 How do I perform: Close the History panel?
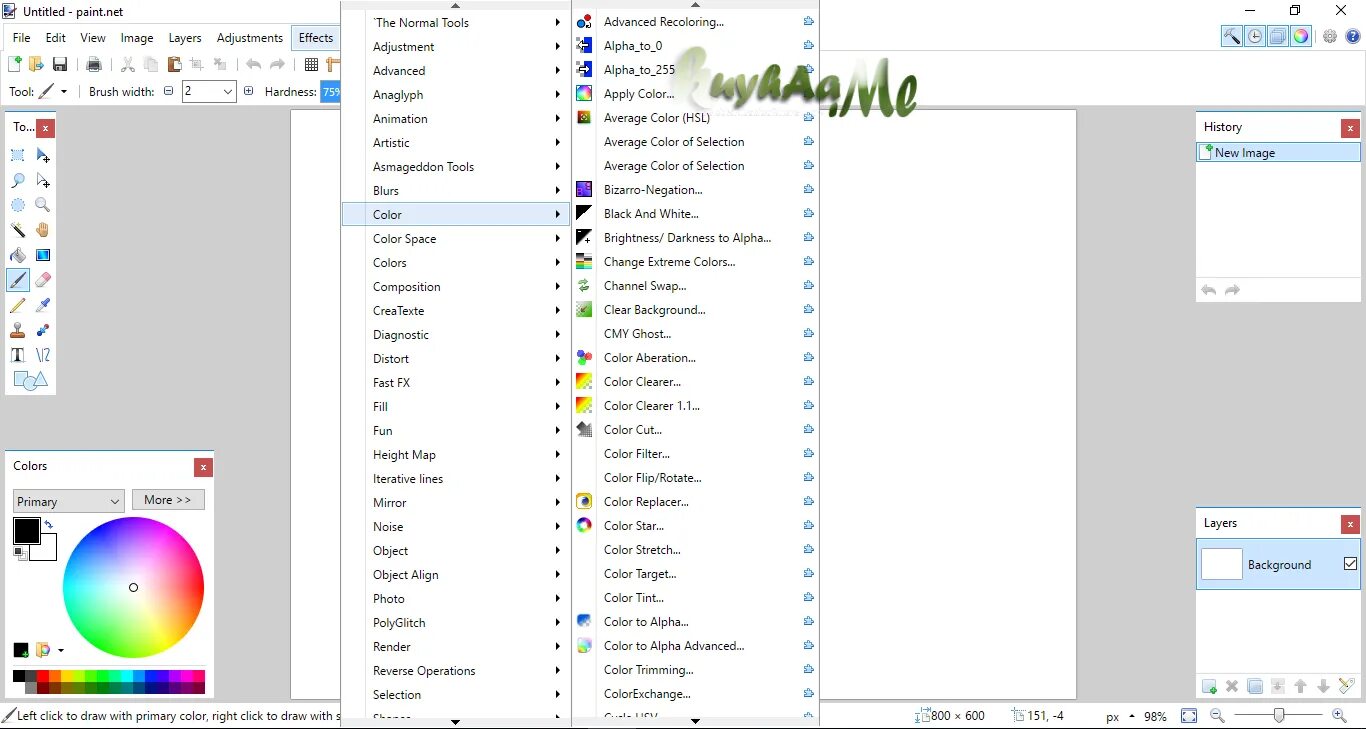[1350, 128]
